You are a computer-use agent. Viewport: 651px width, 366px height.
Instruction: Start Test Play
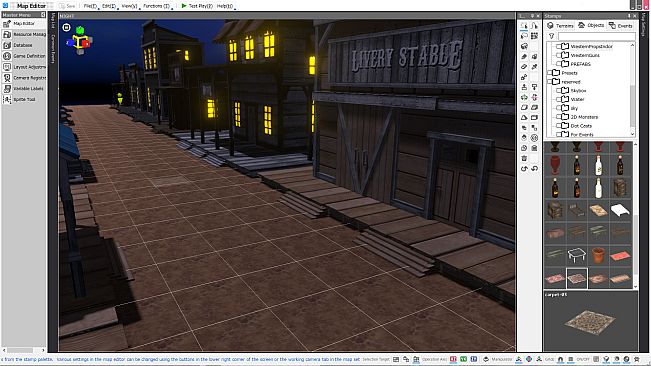(197, 6)
